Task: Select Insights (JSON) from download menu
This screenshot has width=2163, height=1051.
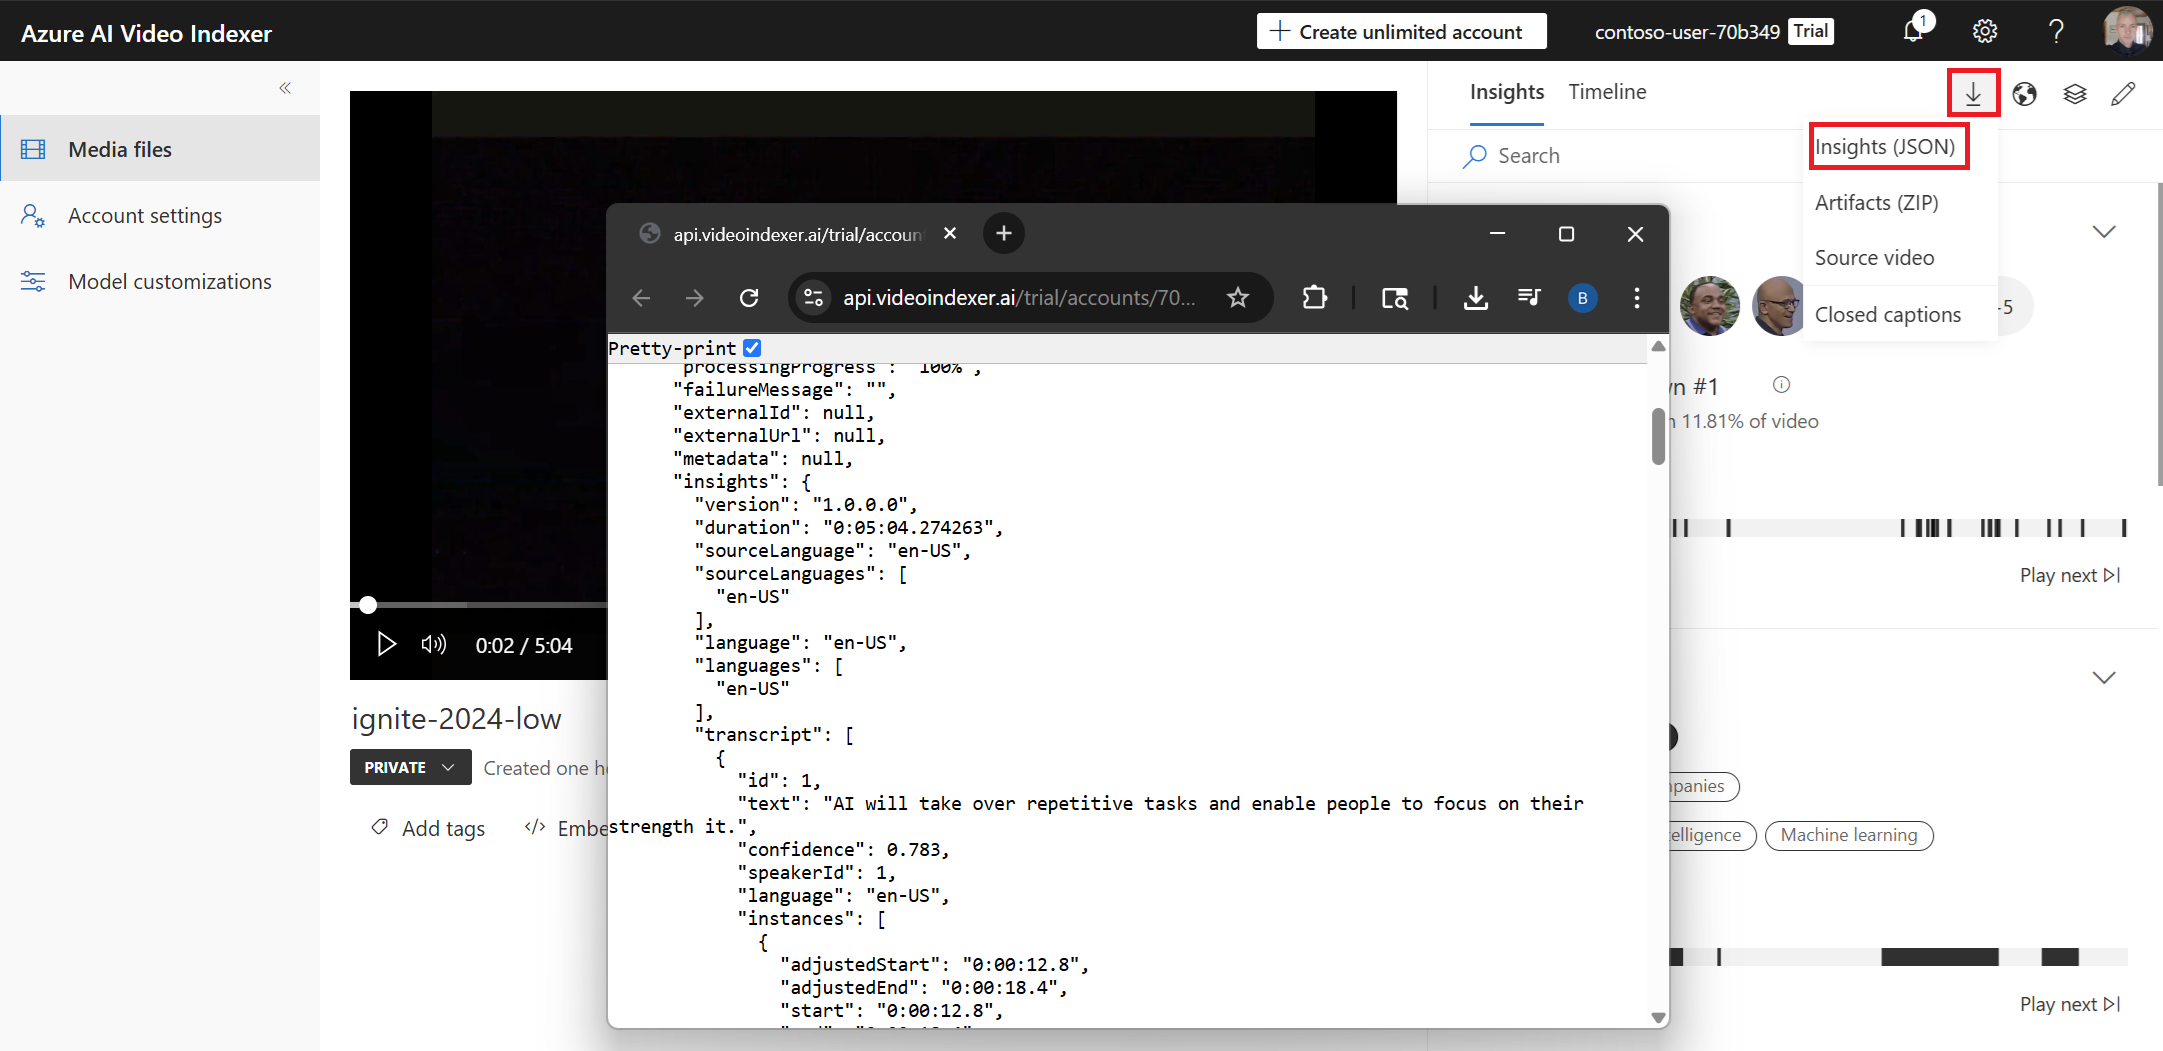Action: coord(1885,147)
